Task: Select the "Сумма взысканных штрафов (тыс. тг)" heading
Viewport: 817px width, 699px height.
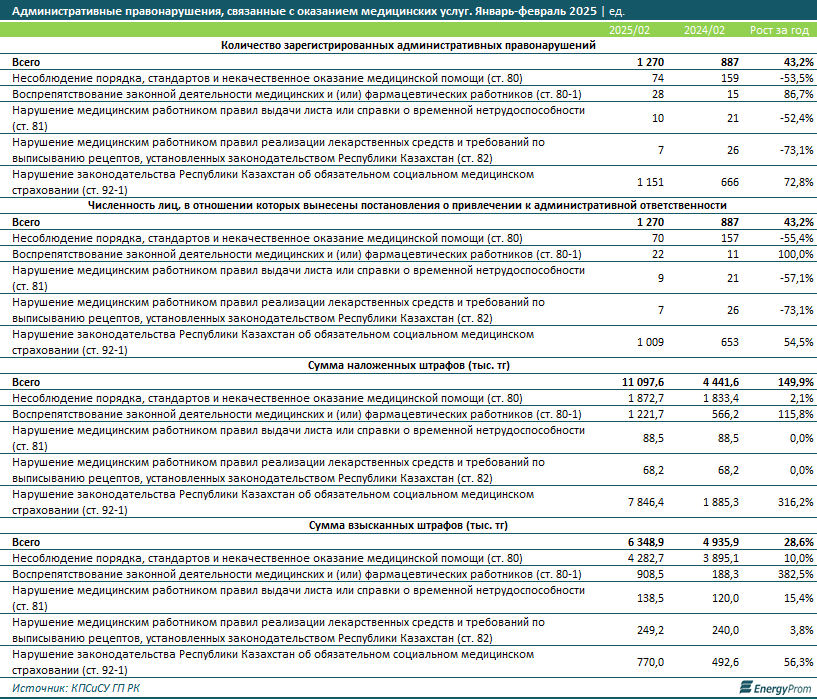Action: click(408, 524)
